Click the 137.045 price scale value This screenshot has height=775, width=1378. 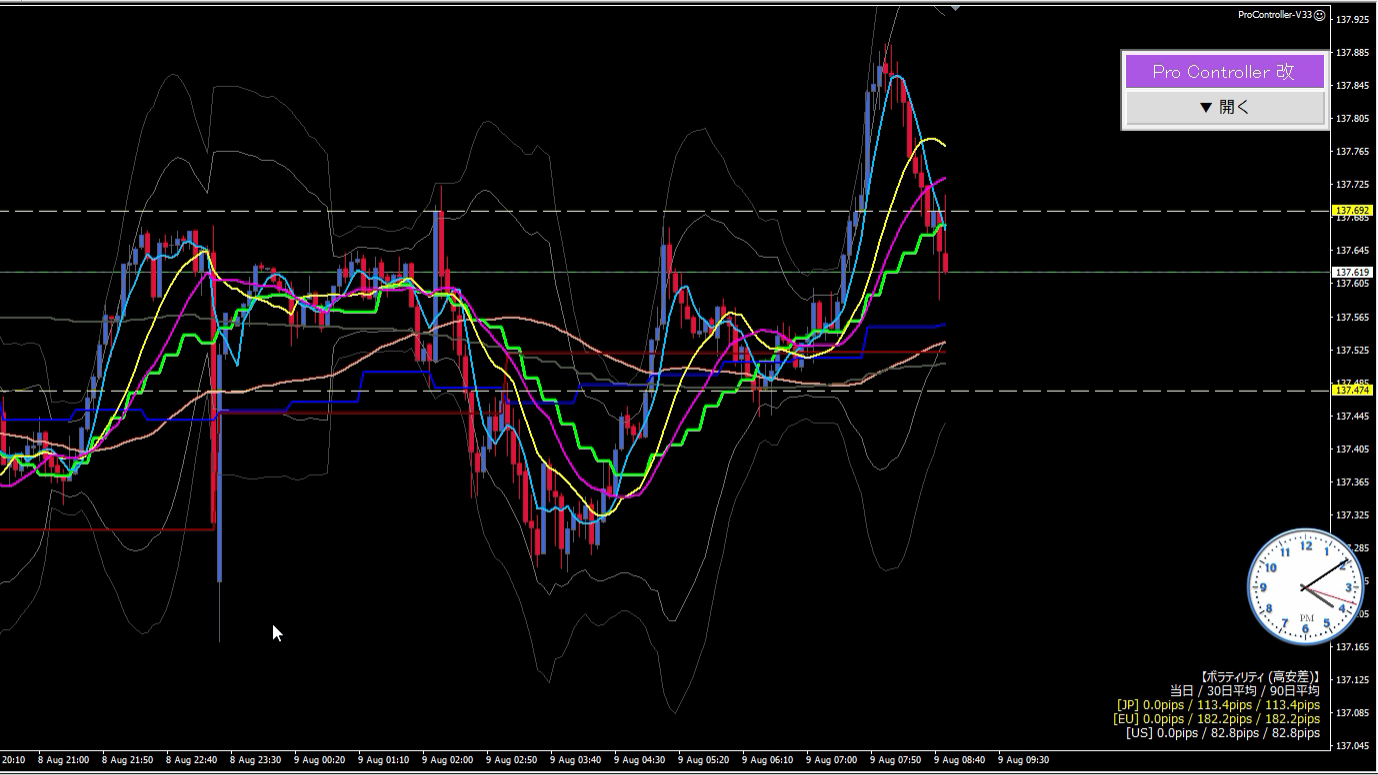[x=1352, y=746]
